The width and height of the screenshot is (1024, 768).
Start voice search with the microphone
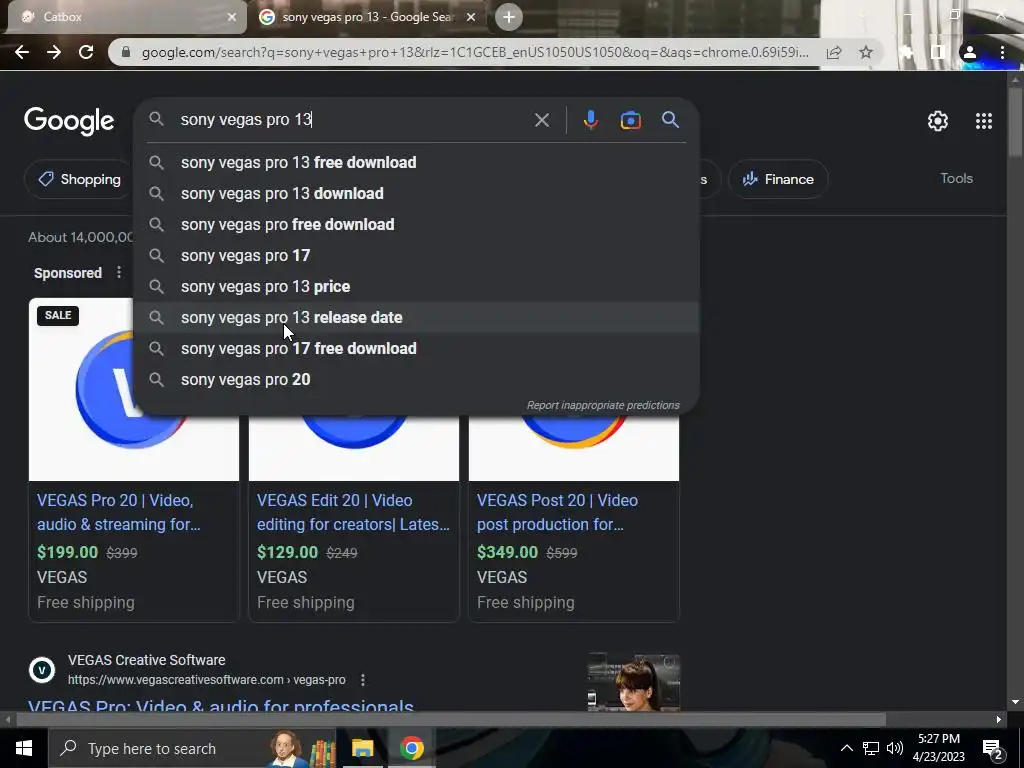click(590, 120)
